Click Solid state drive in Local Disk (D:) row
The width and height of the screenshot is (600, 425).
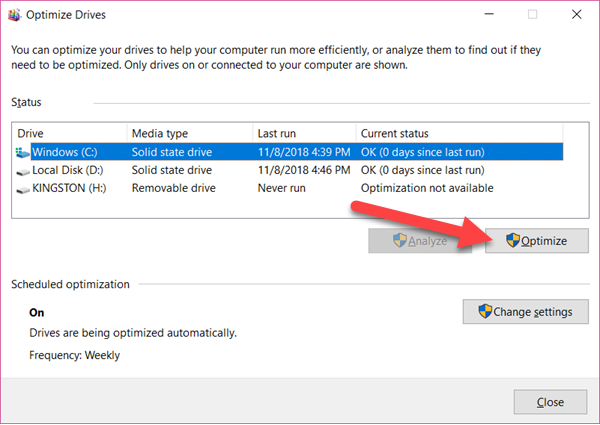pos(172,170)
